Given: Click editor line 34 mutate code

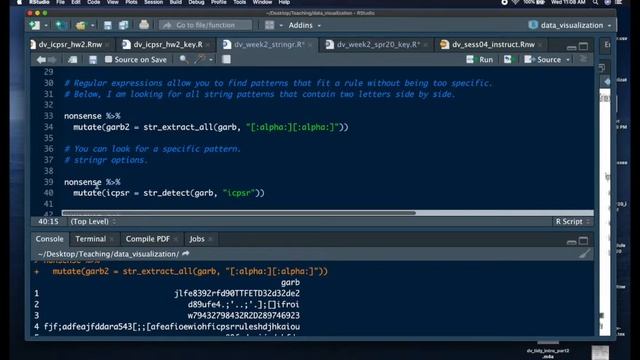Looking at the screenshot, I should [x=211, y=127].
